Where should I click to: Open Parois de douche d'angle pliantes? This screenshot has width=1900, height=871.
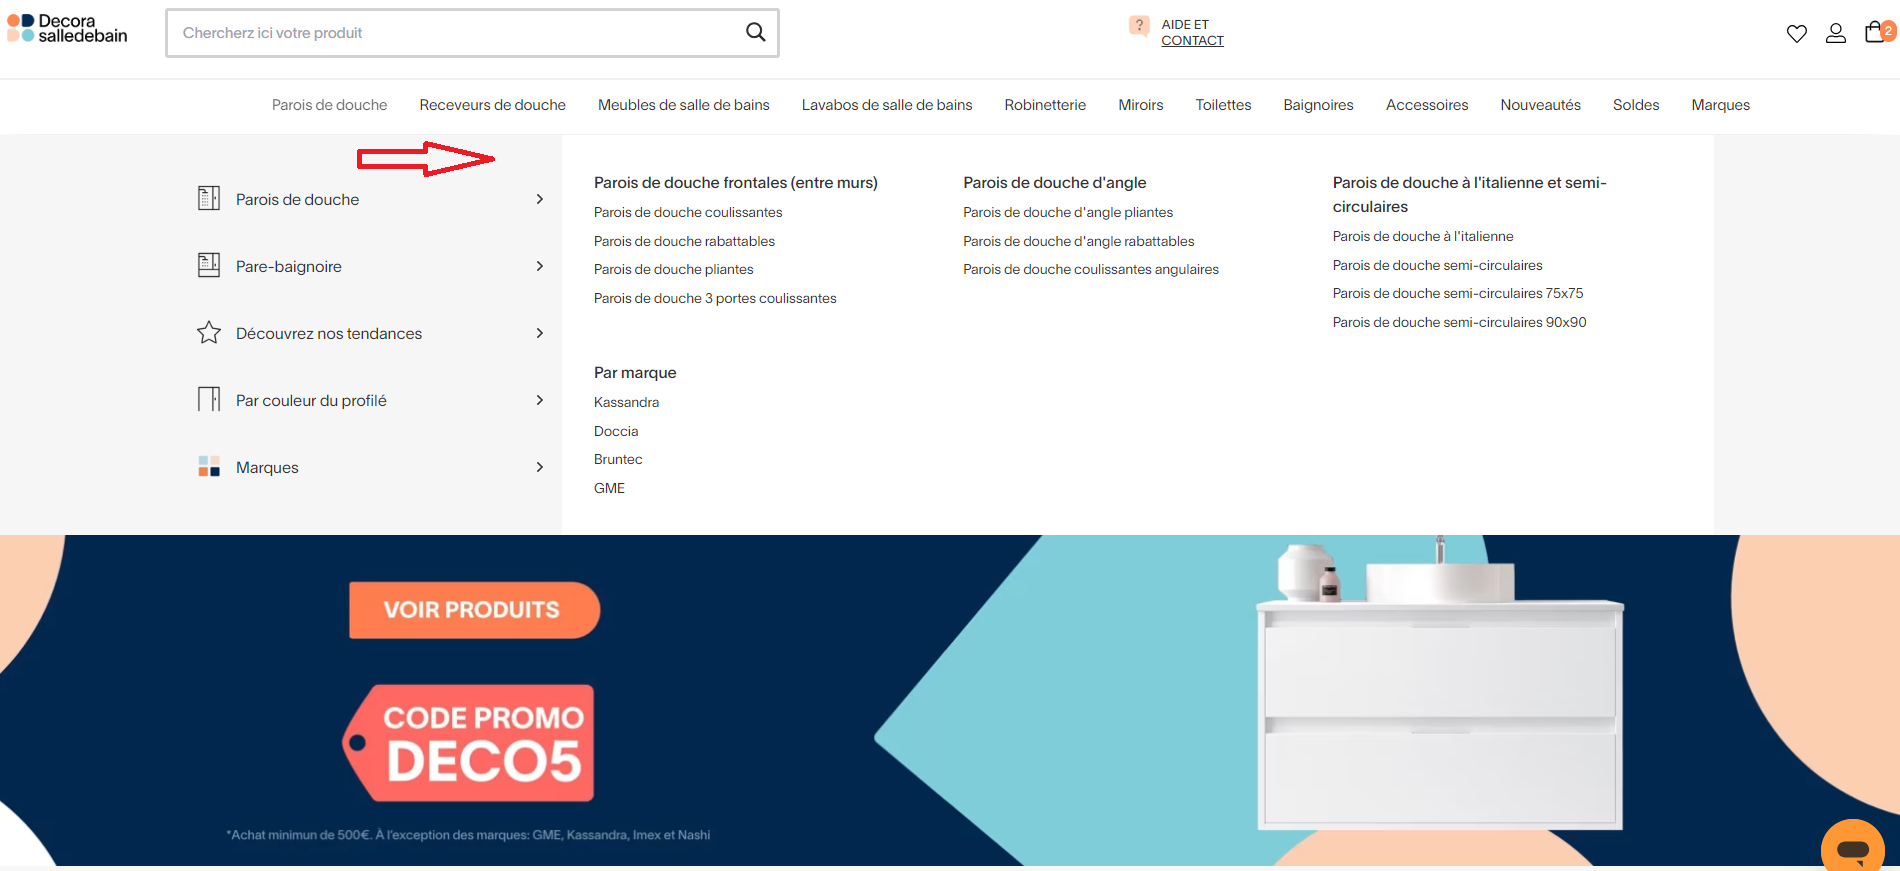(1068, 212)
